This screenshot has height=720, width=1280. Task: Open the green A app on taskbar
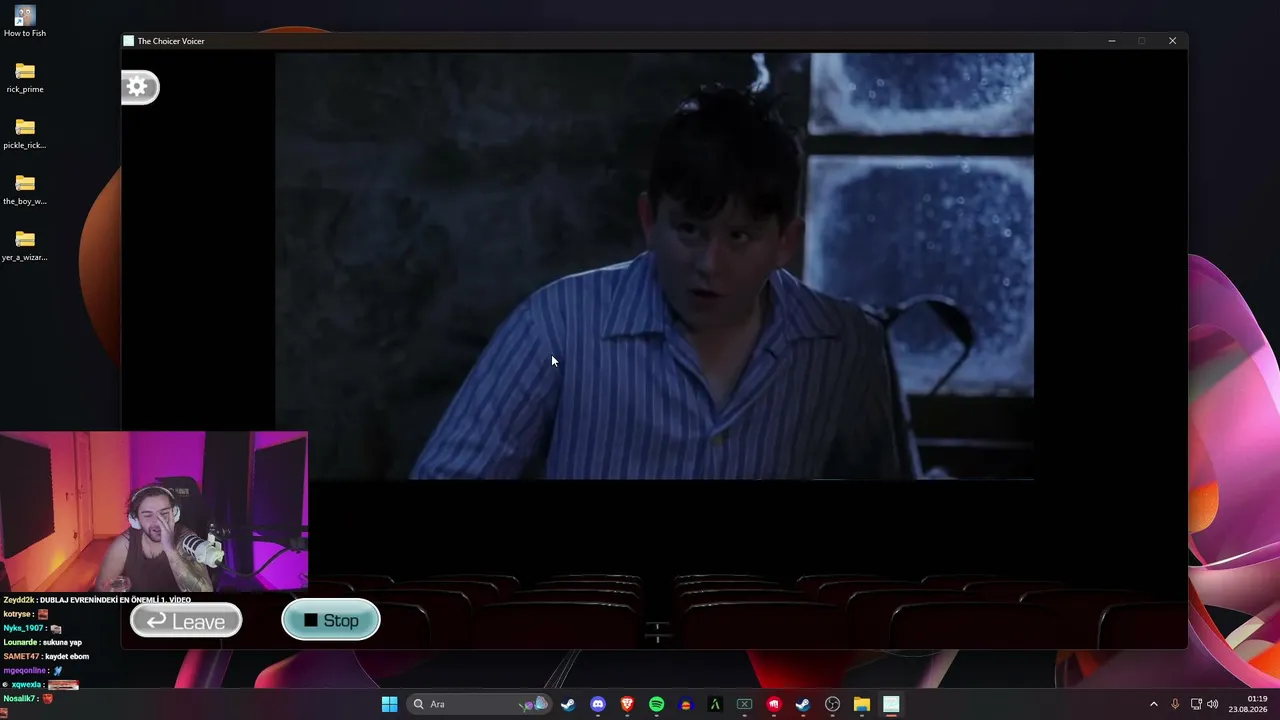point(715,704)
